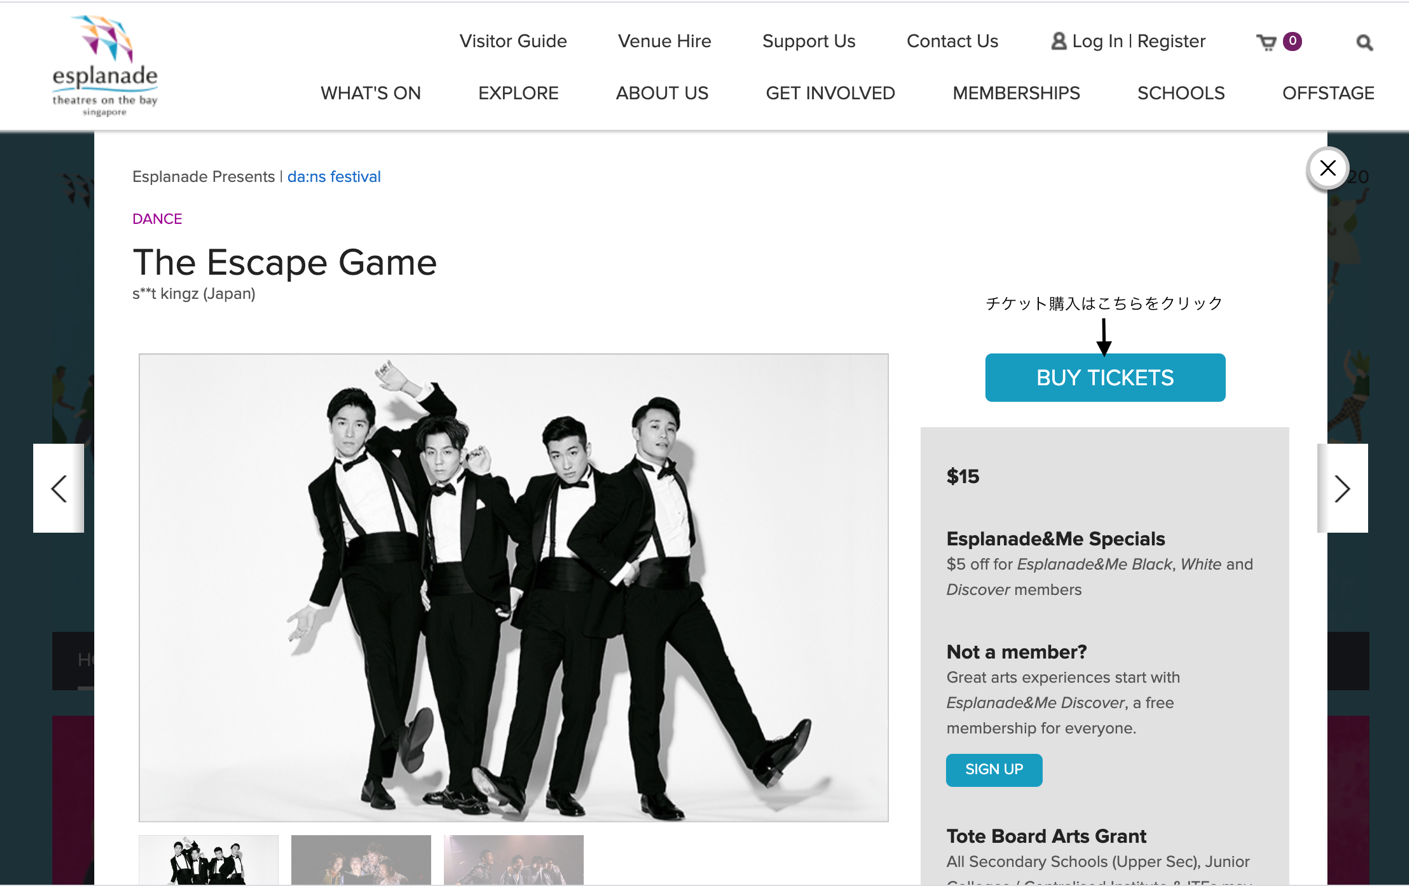This screenshot has height=890, width=1409.
Task: Select the third gallery thumbnail
Action: tap(514, 860)
